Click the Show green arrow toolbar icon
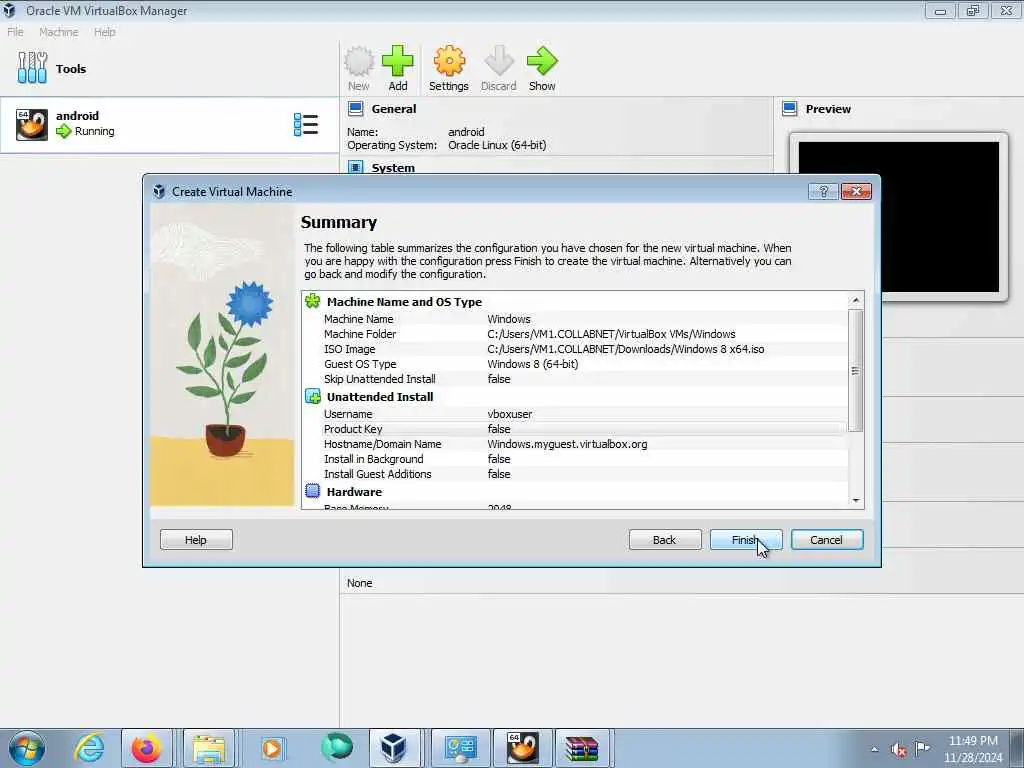The image size is (1024, 768). pos(542,69)
